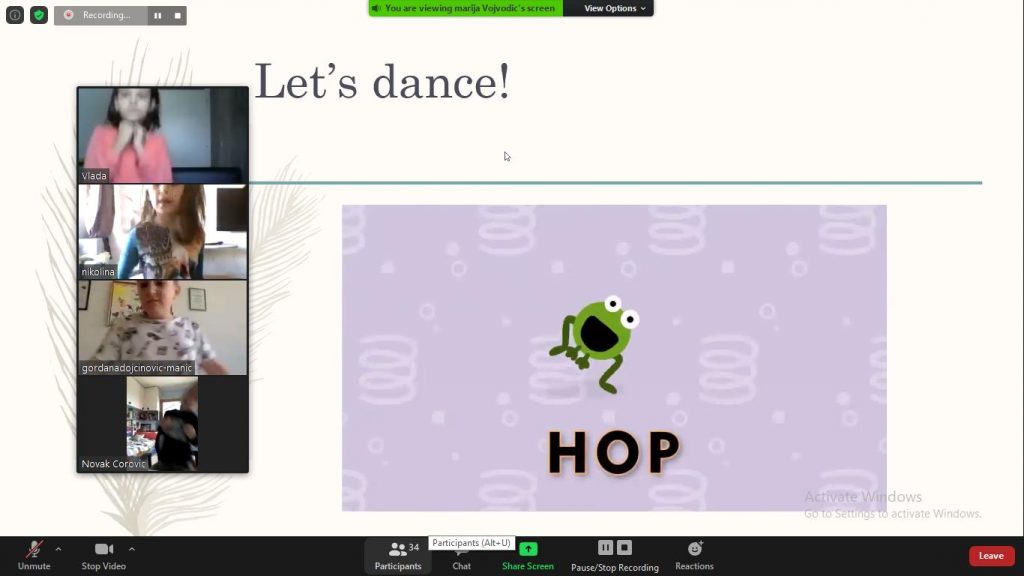Click the green Share Screen icon
The image size is (1024, 576).
click(528, 549)
